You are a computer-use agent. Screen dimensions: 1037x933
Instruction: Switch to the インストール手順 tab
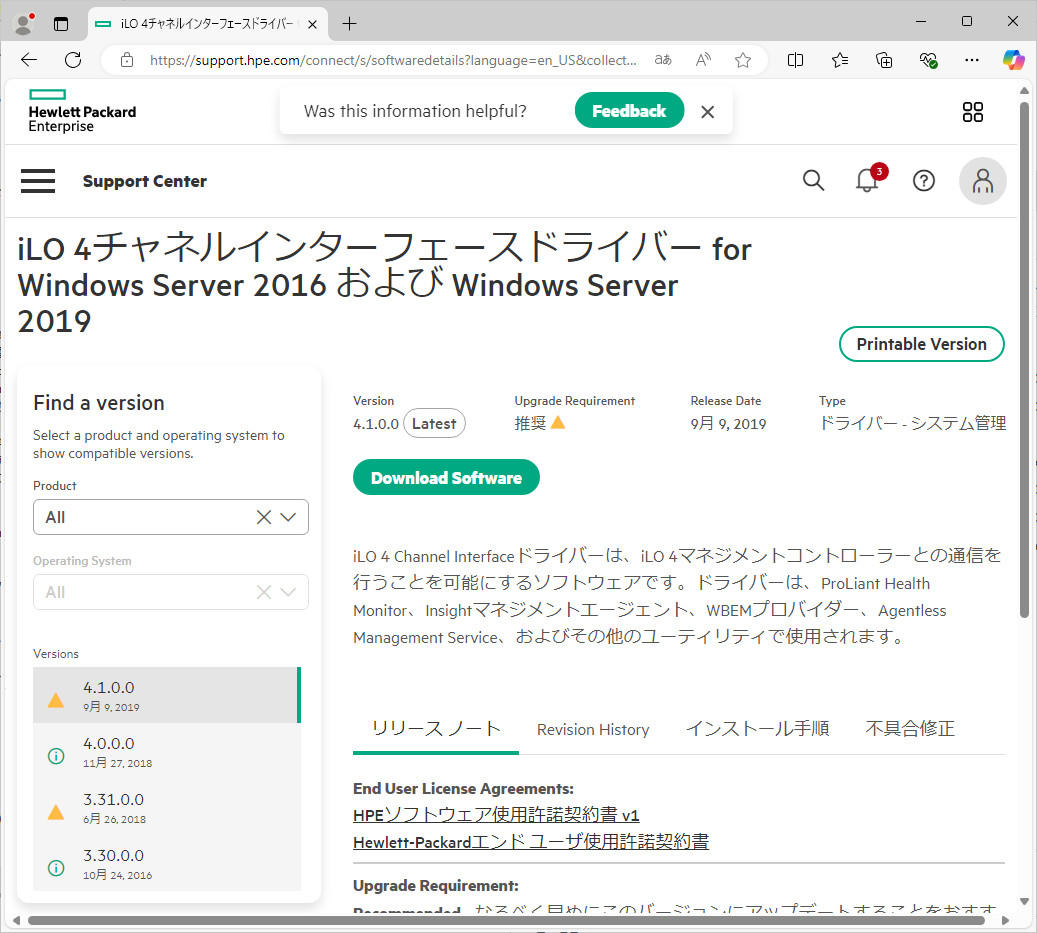tap(758, 729)
